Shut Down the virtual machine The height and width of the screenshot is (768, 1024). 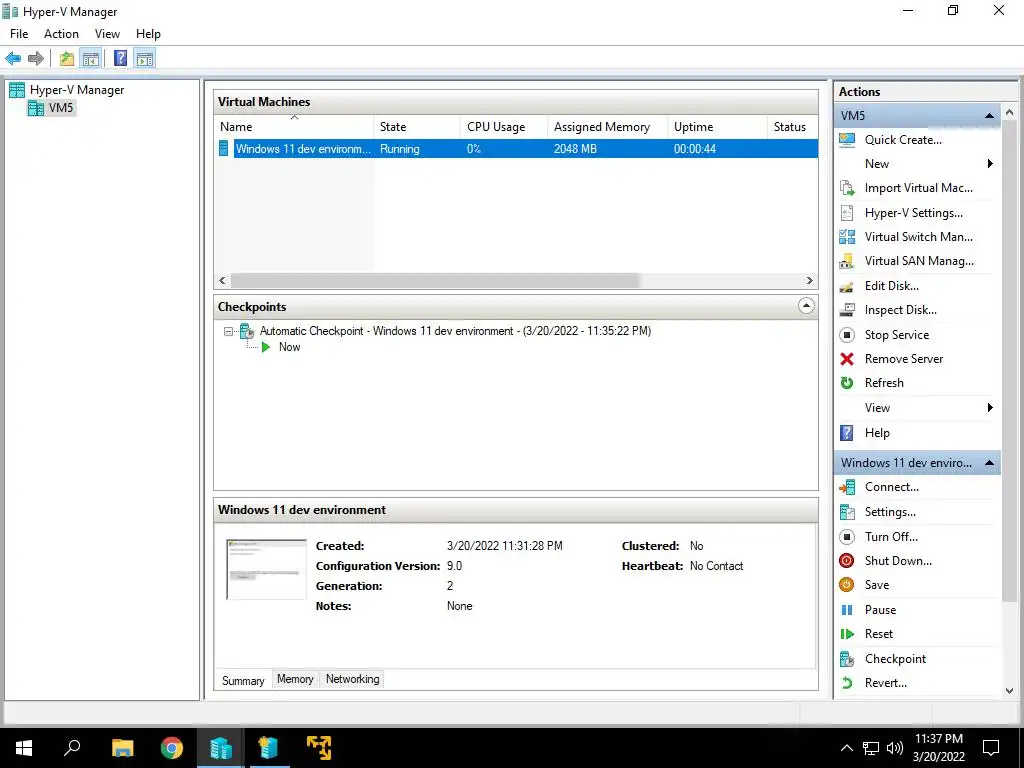[x=898, y=561]
